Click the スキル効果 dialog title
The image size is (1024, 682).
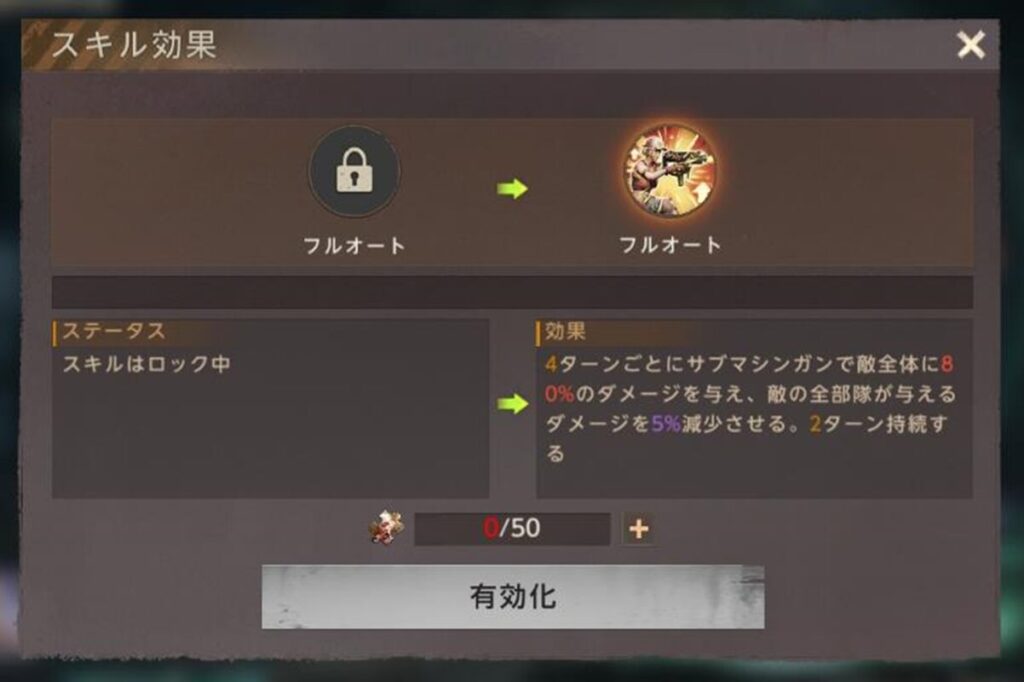134,45
